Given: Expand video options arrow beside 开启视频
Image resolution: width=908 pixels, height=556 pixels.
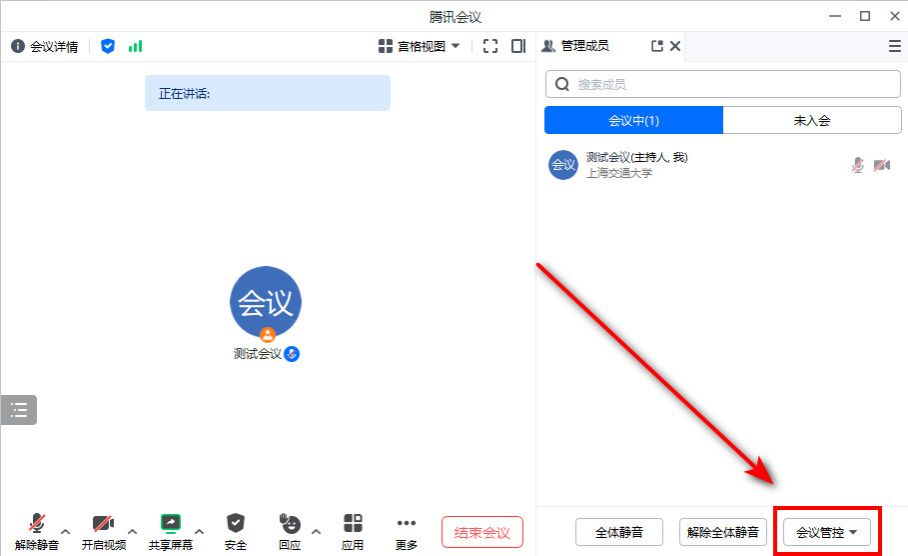Looking at the screenshot, I should tap(133, 531).
